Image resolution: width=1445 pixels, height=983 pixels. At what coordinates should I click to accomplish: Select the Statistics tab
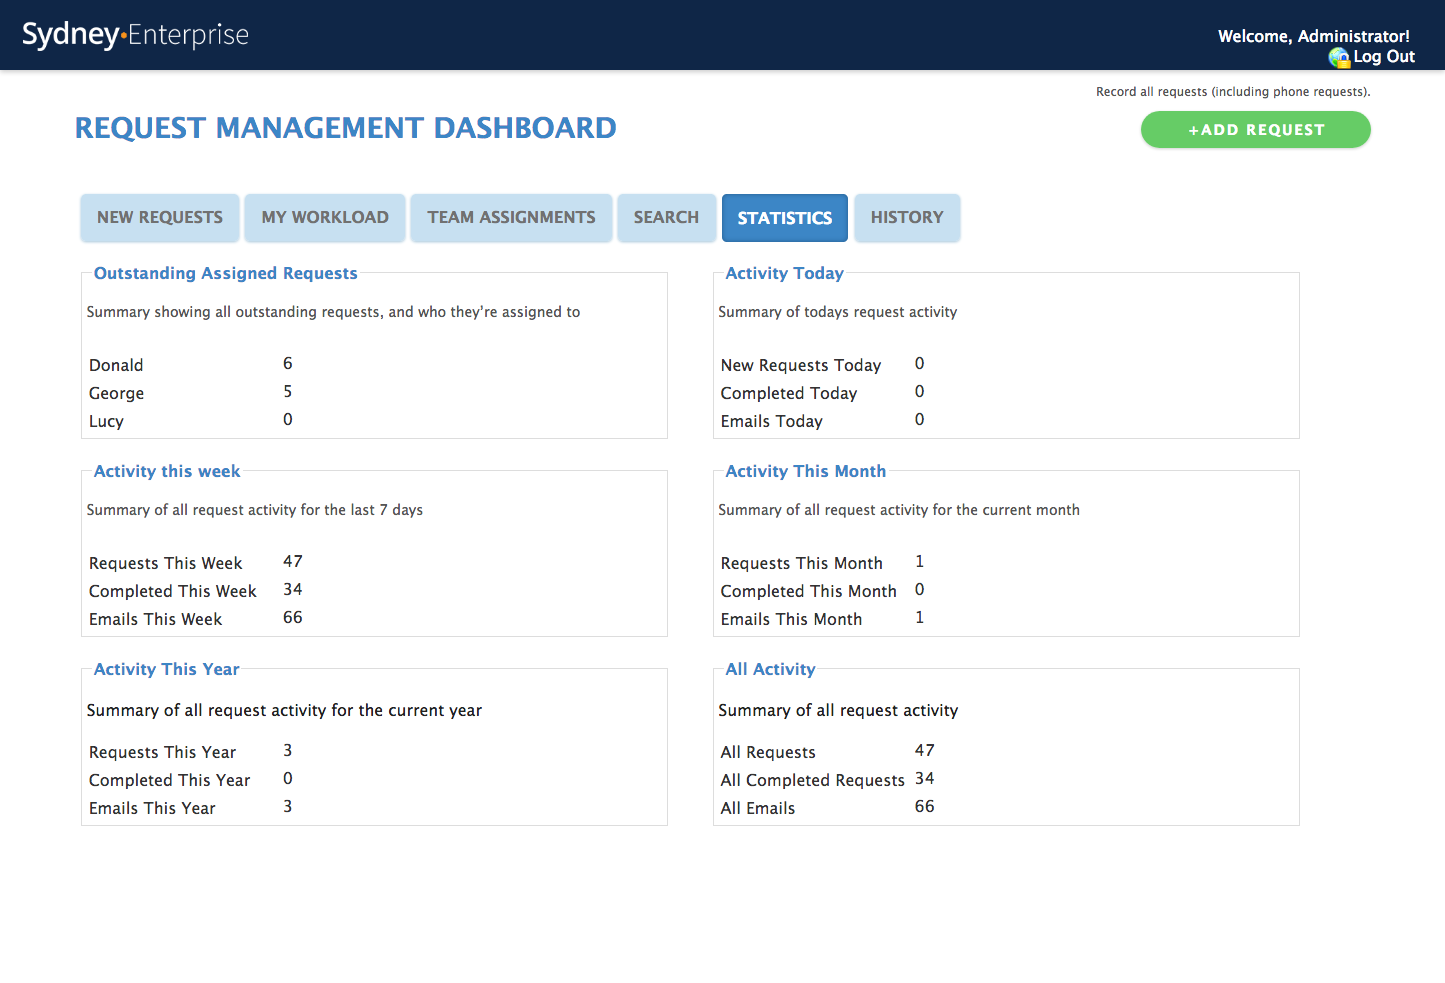pyautogui.click(x=784, y=217)
